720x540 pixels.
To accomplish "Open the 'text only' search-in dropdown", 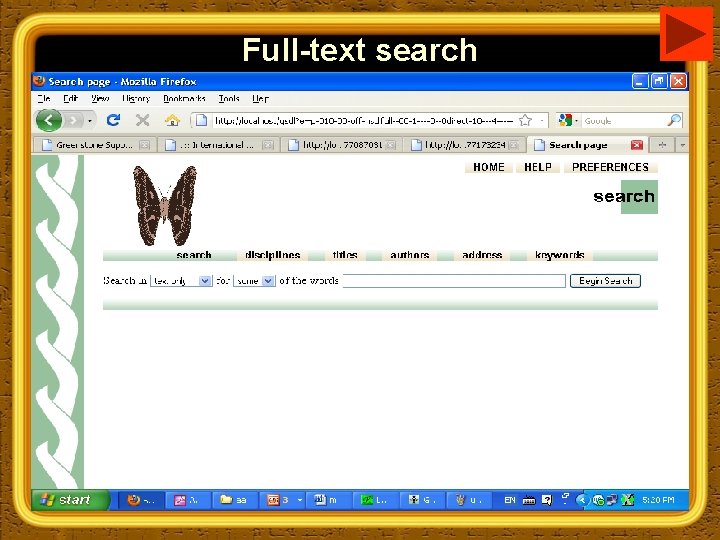I will tap(181, 281).
